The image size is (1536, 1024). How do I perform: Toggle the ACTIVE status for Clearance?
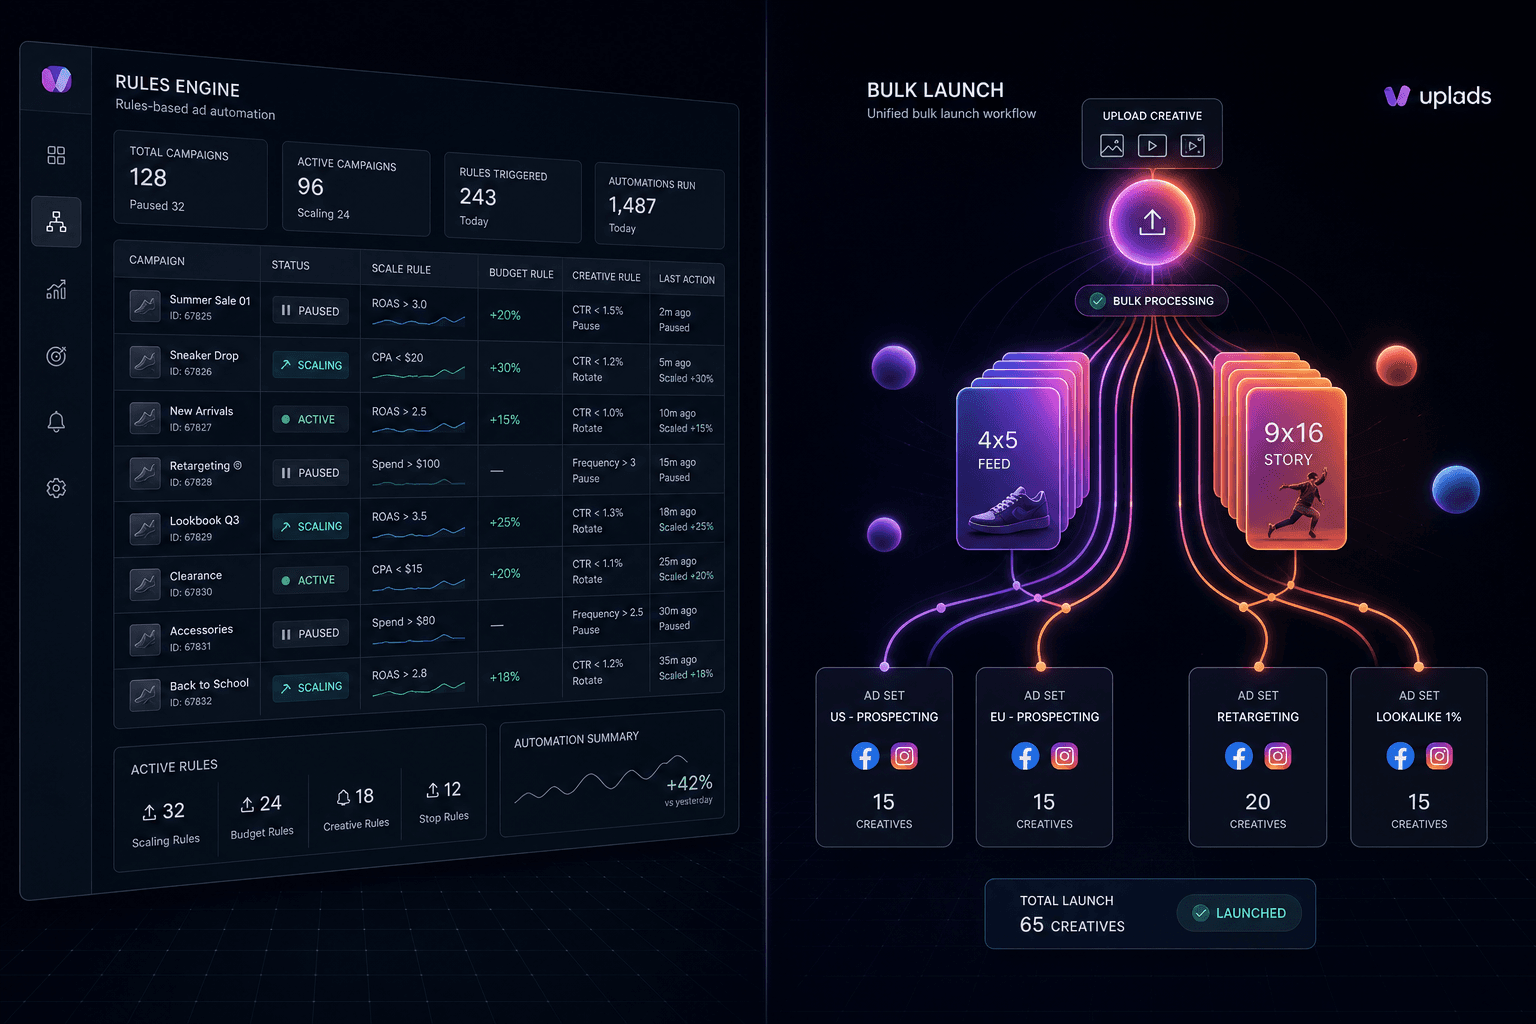click(x=311, y=580)
